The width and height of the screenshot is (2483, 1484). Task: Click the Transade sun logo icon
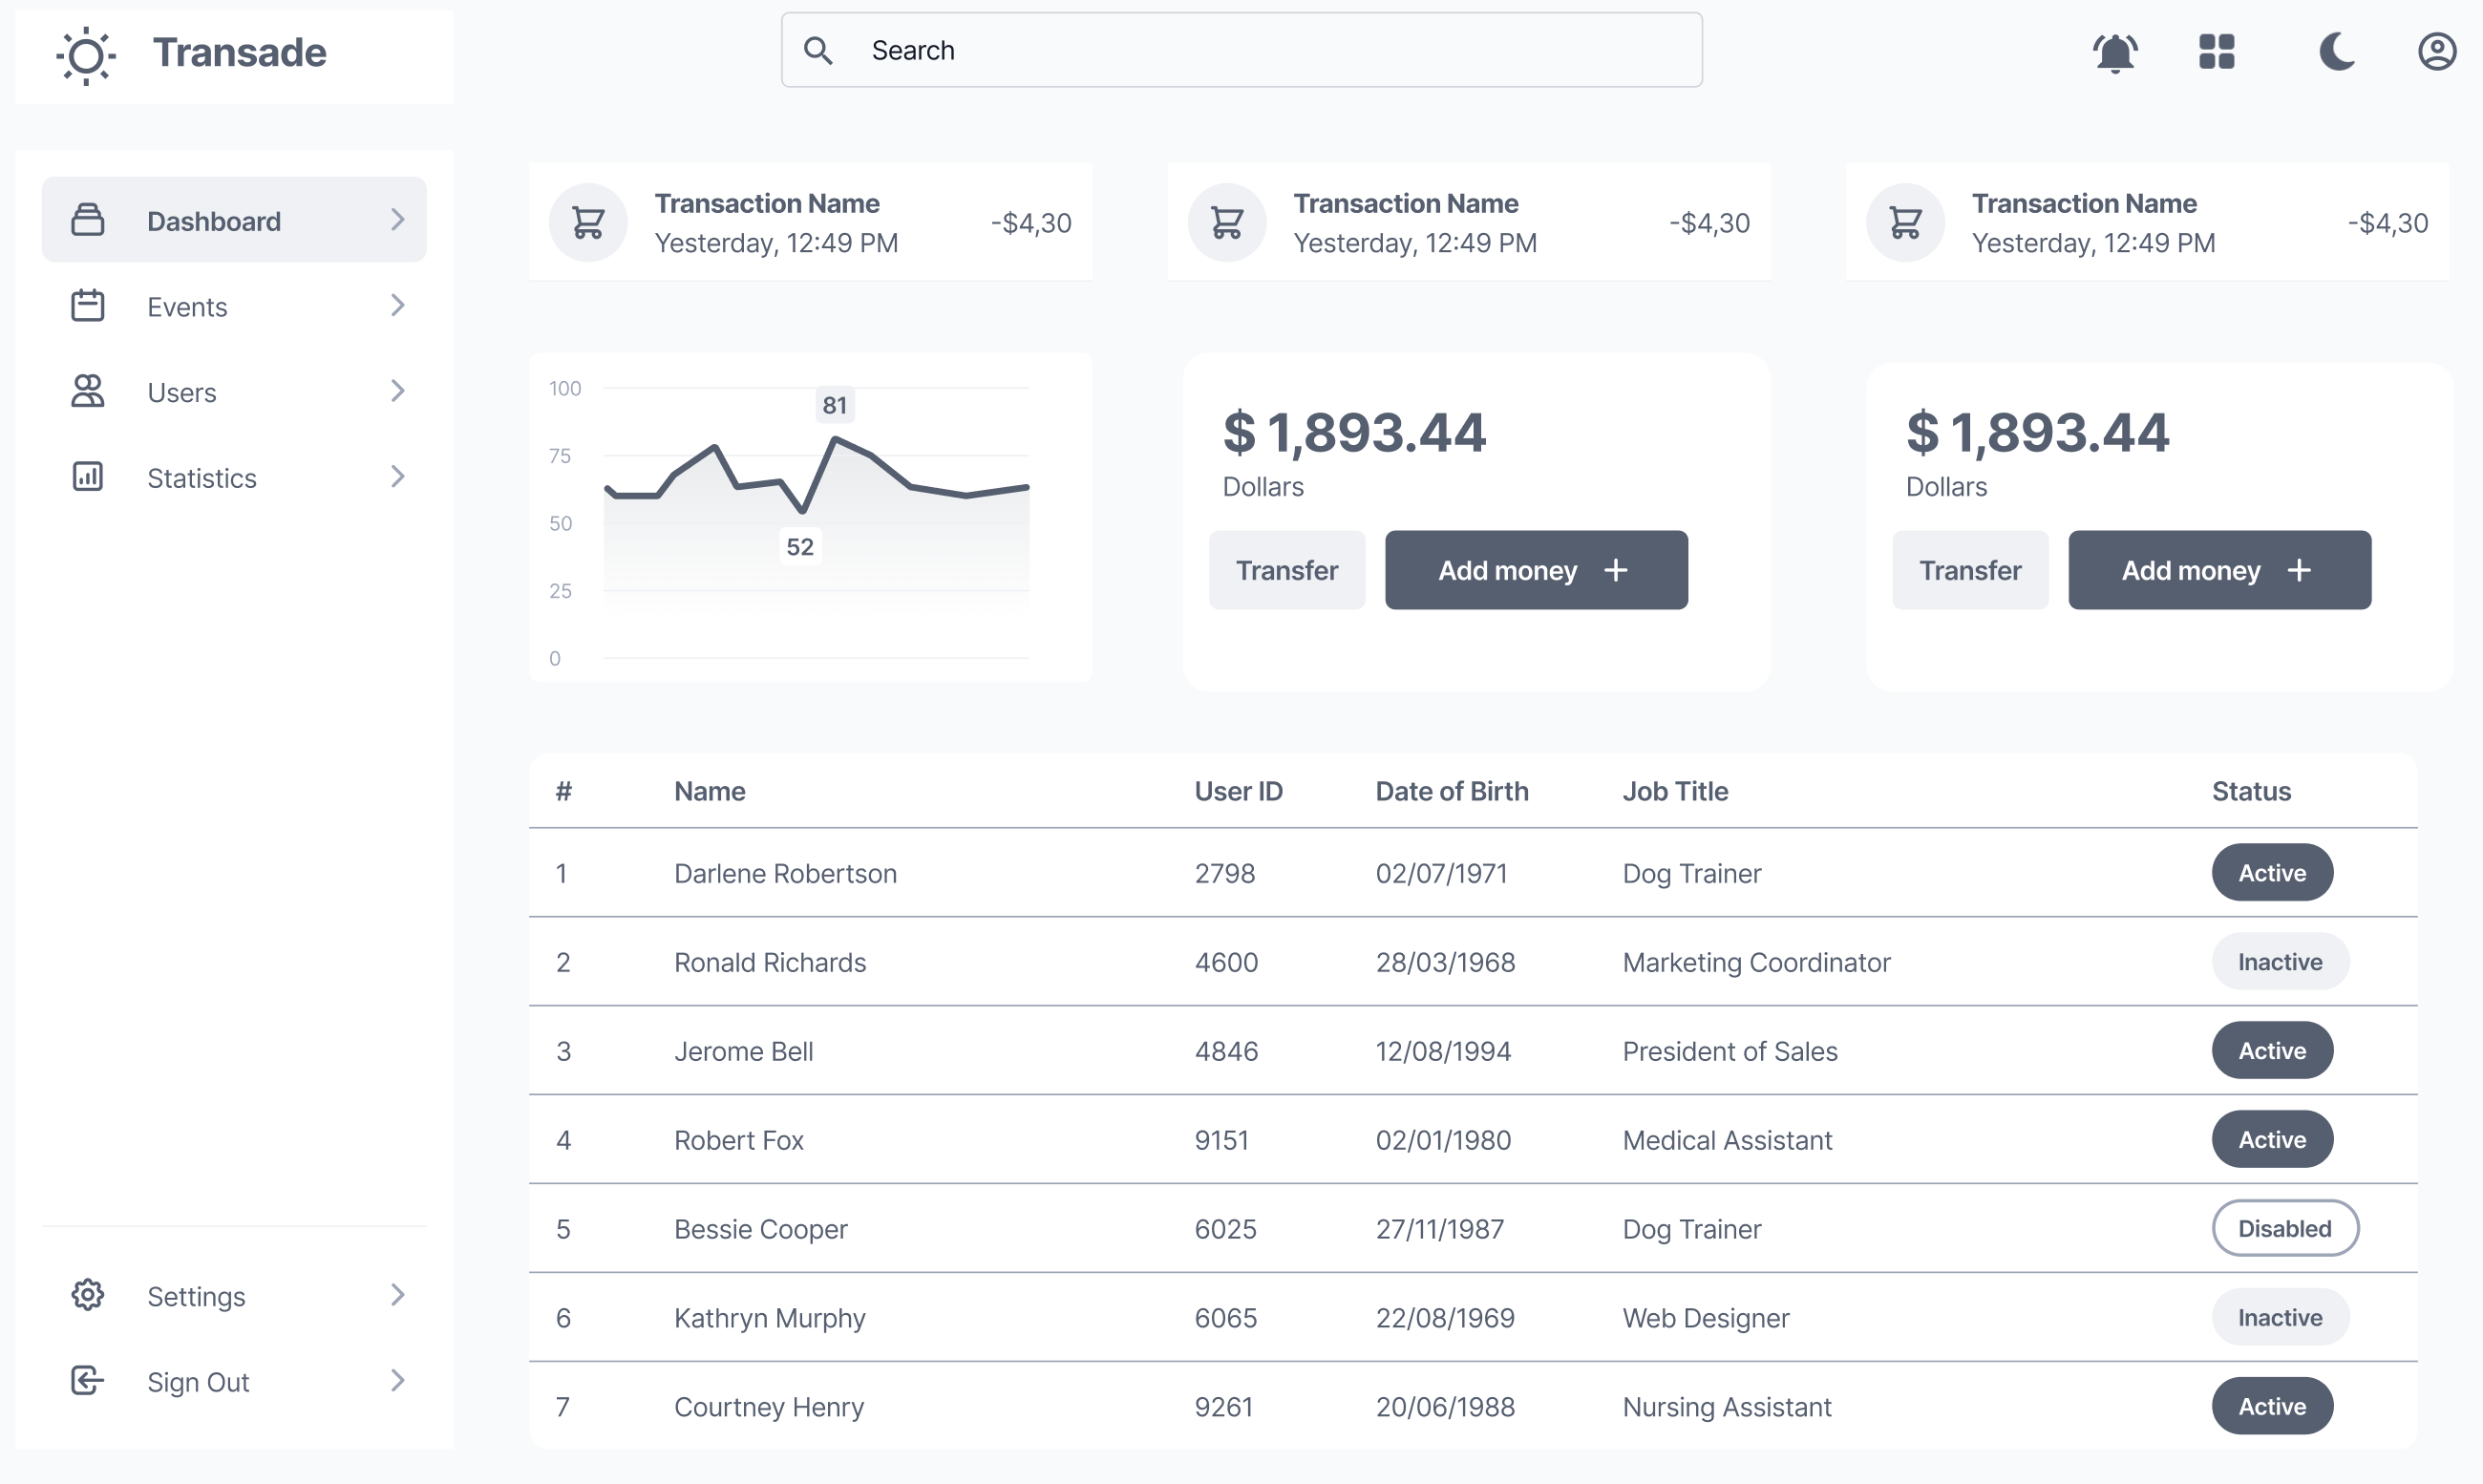[86, 55]
